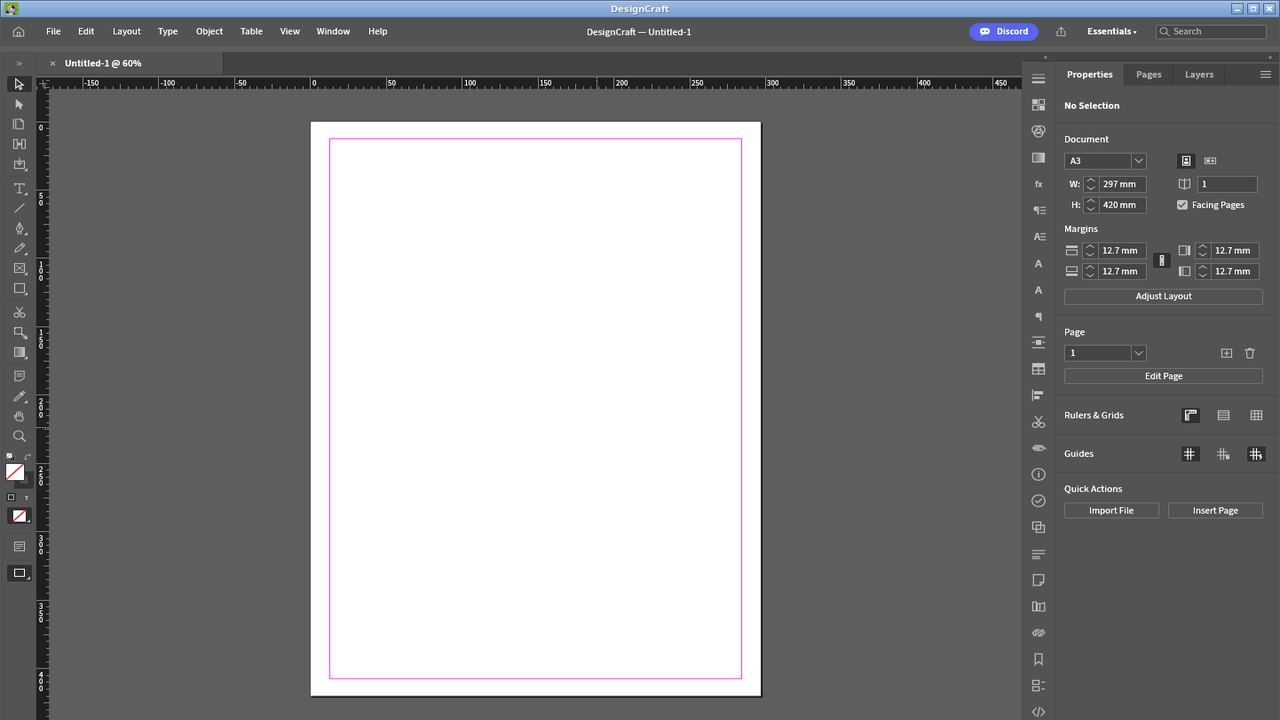
Task: Select the Scissors tool in left toolbar
Action: (19, 312)
